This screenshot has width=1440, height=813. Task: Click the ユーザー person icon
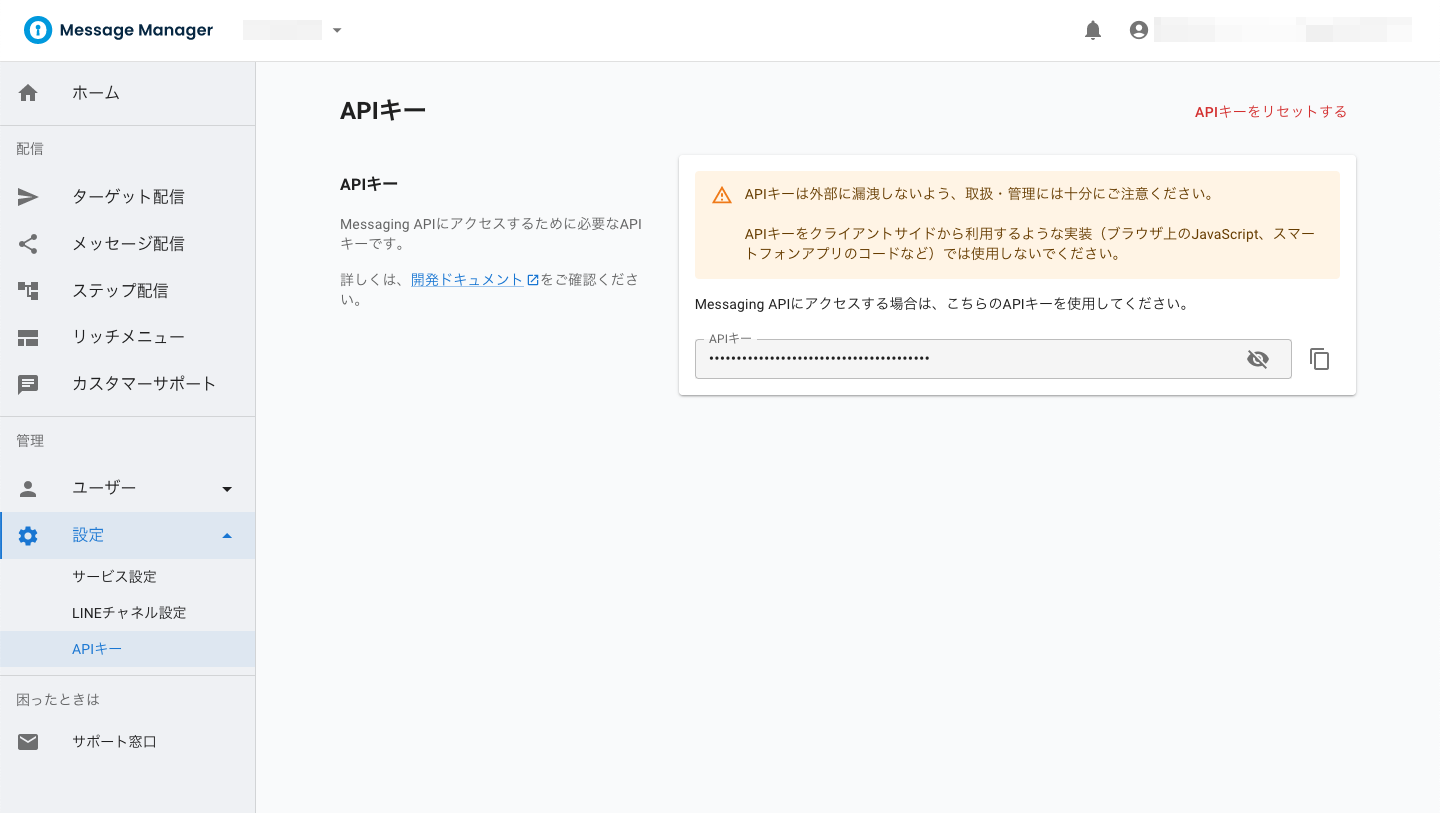(x=28, y=488)
